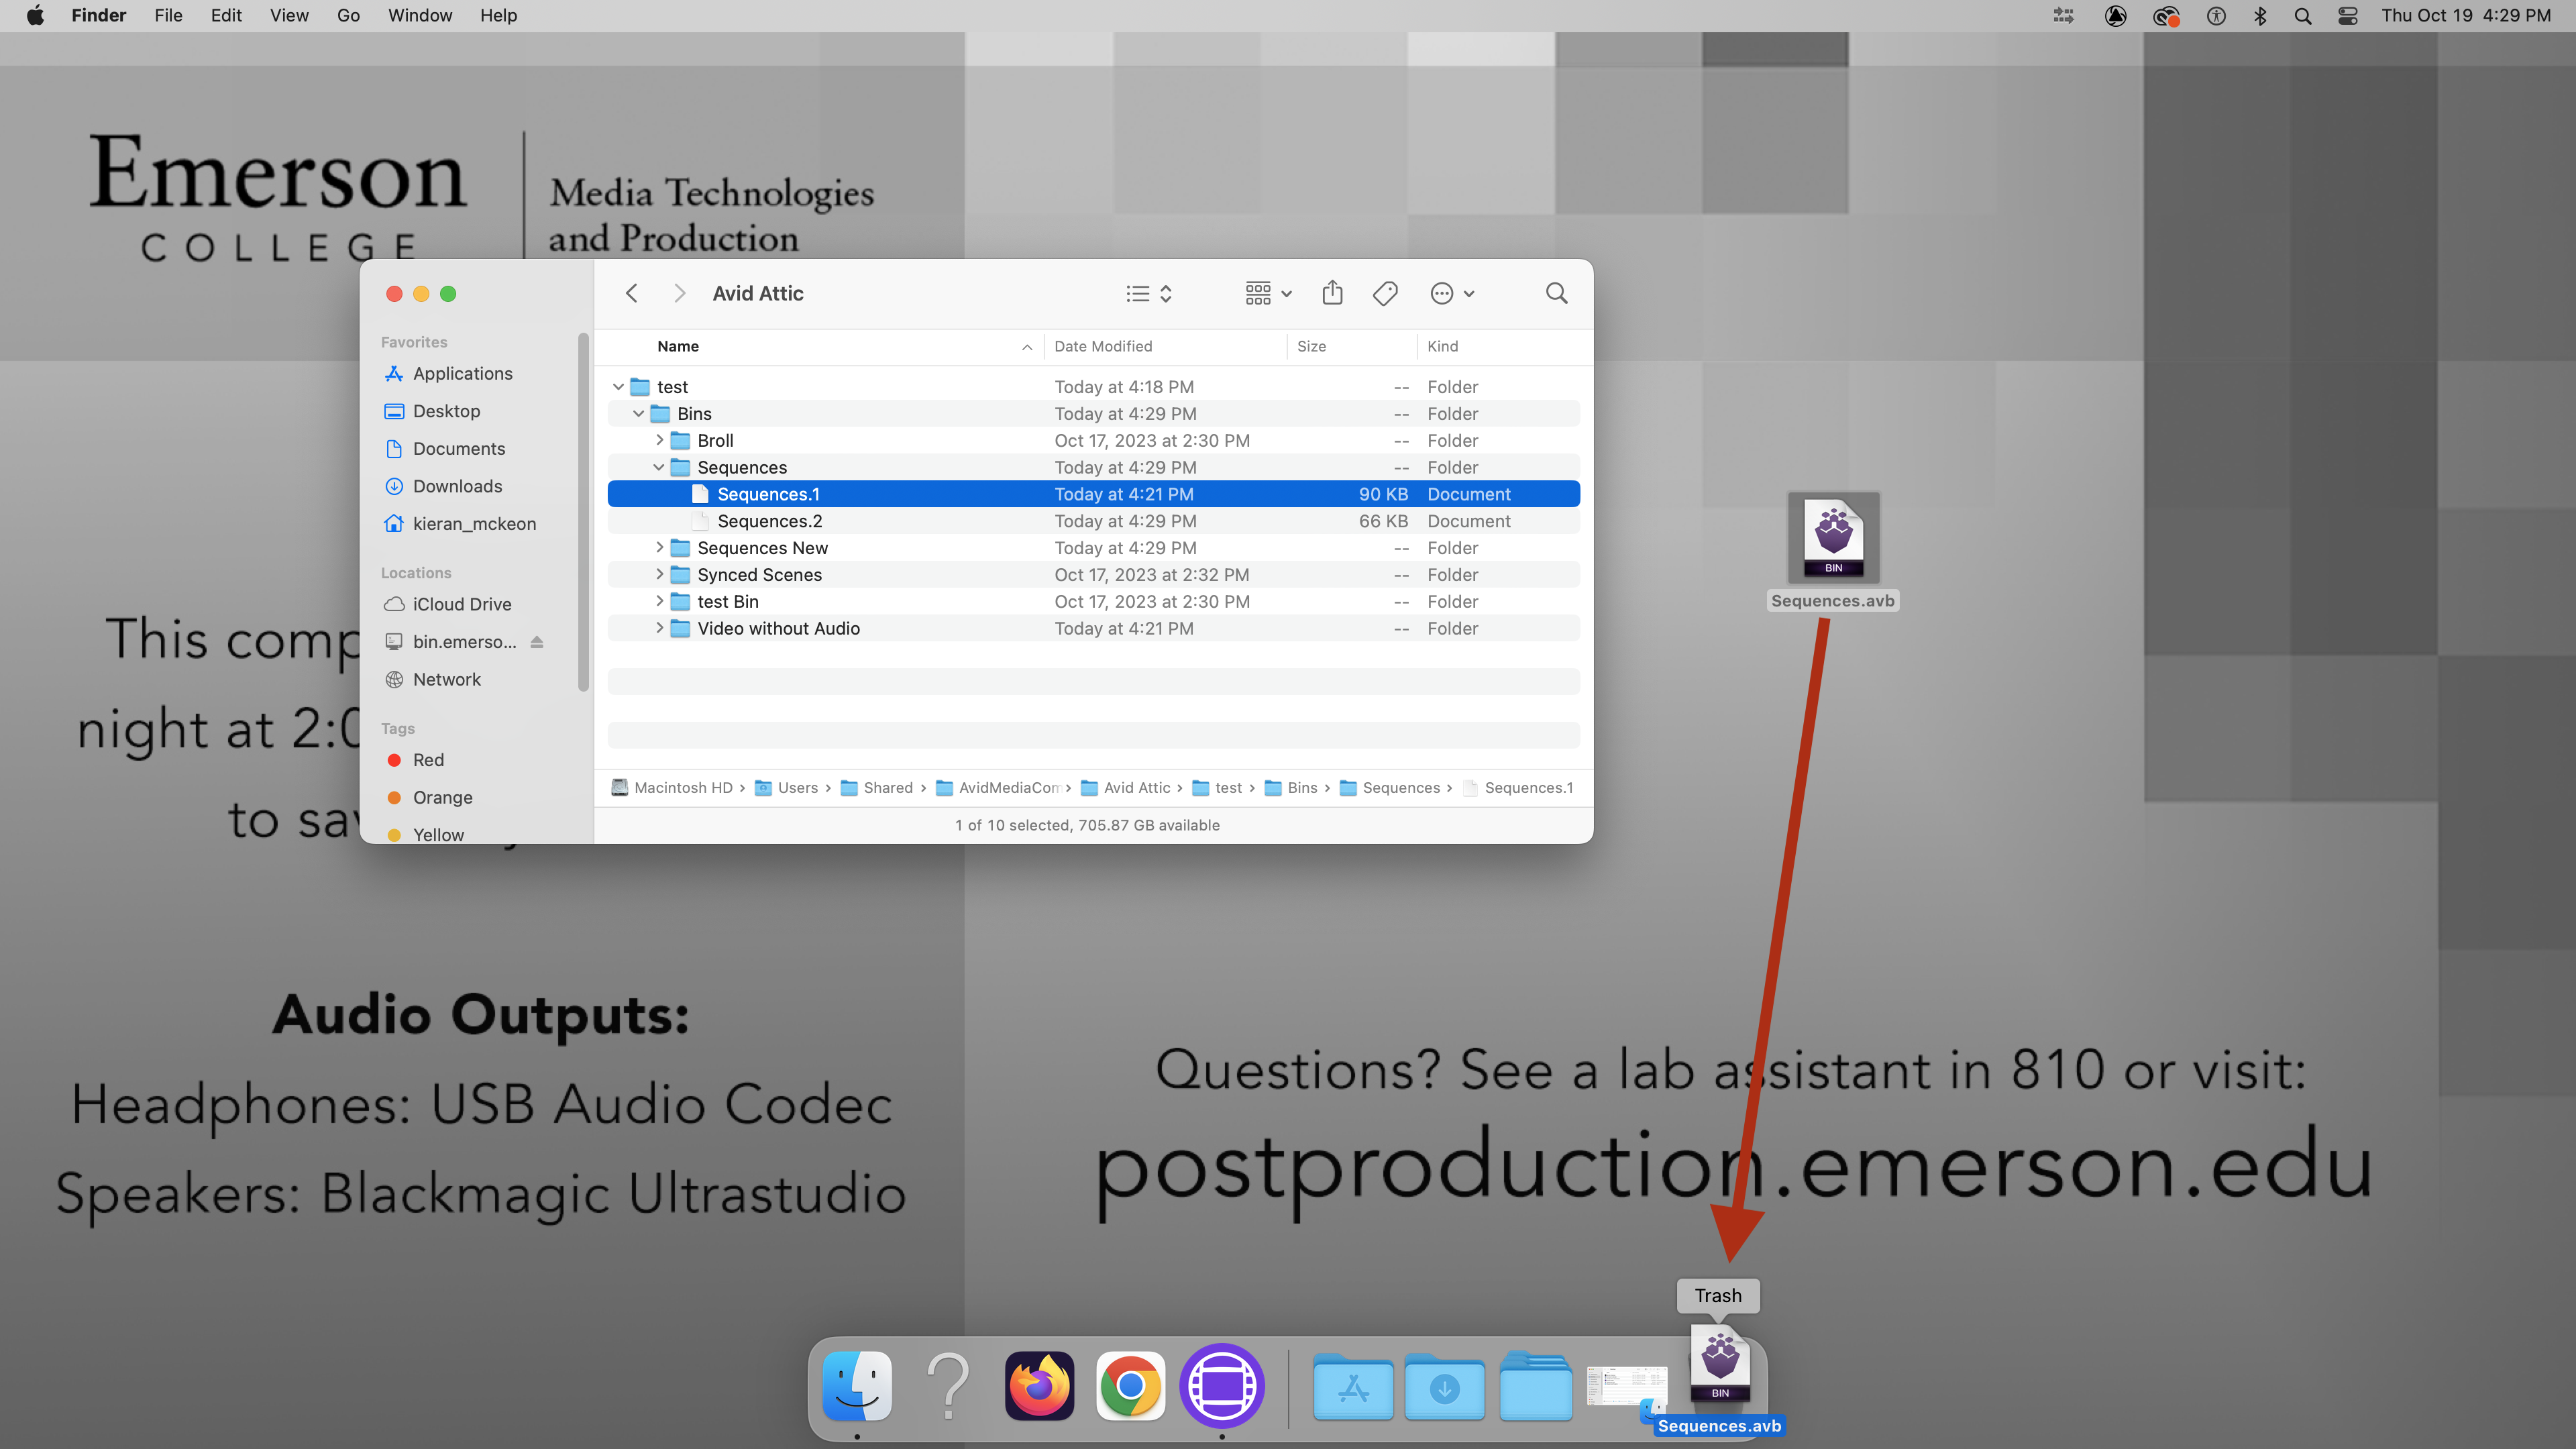2576x1449 pixels.
Task: Click the Edit Tags toolbar icon
Action: coord(1385,293)
